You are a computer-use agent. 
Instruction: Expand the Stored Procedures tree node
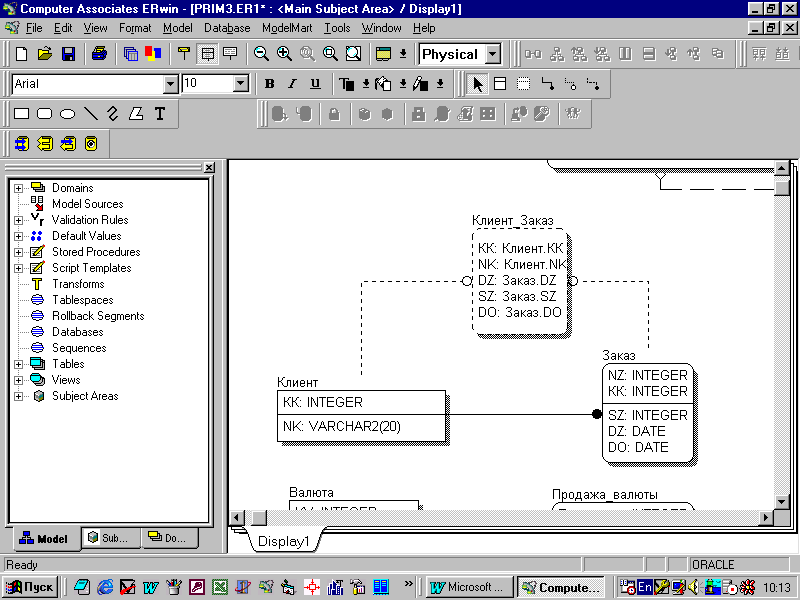[18, 252]
